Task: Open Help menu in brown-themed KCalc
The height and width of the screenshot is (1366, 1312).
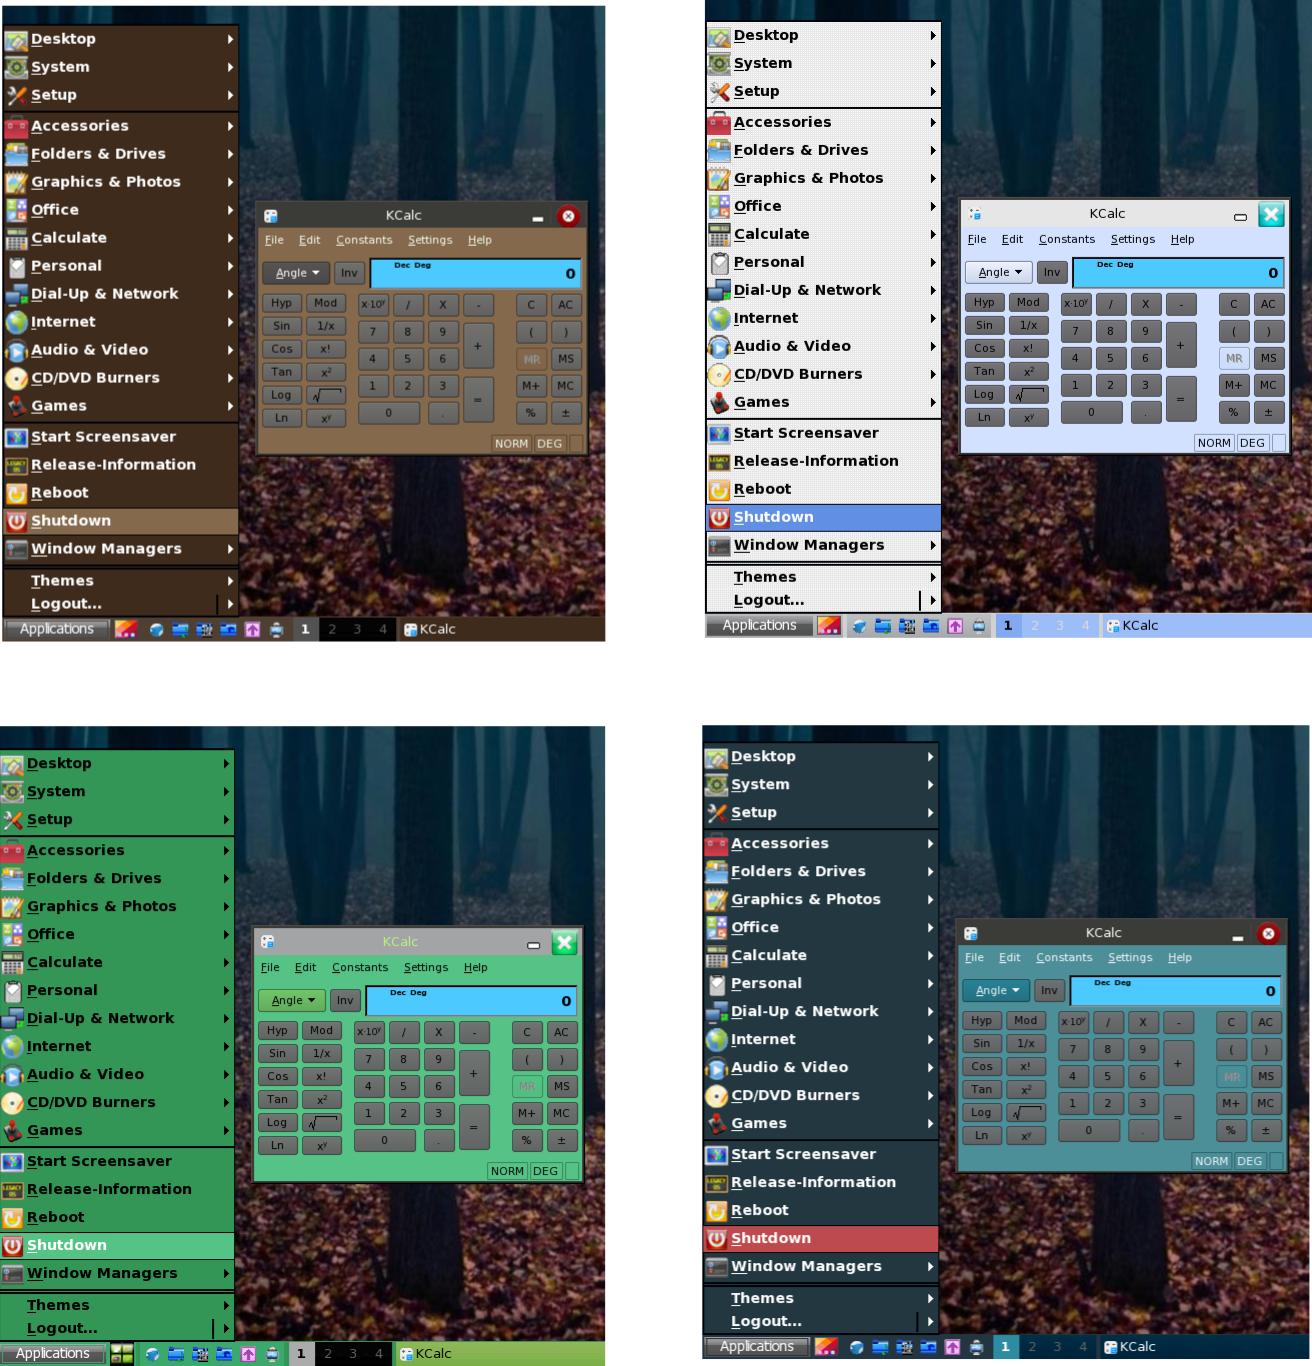Action: tap(480, 240)
